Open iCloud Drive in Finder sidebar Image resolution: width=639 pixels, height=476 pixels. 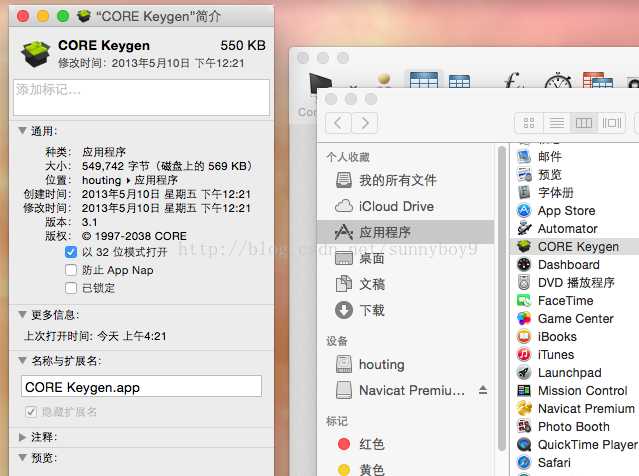[405, 206]
